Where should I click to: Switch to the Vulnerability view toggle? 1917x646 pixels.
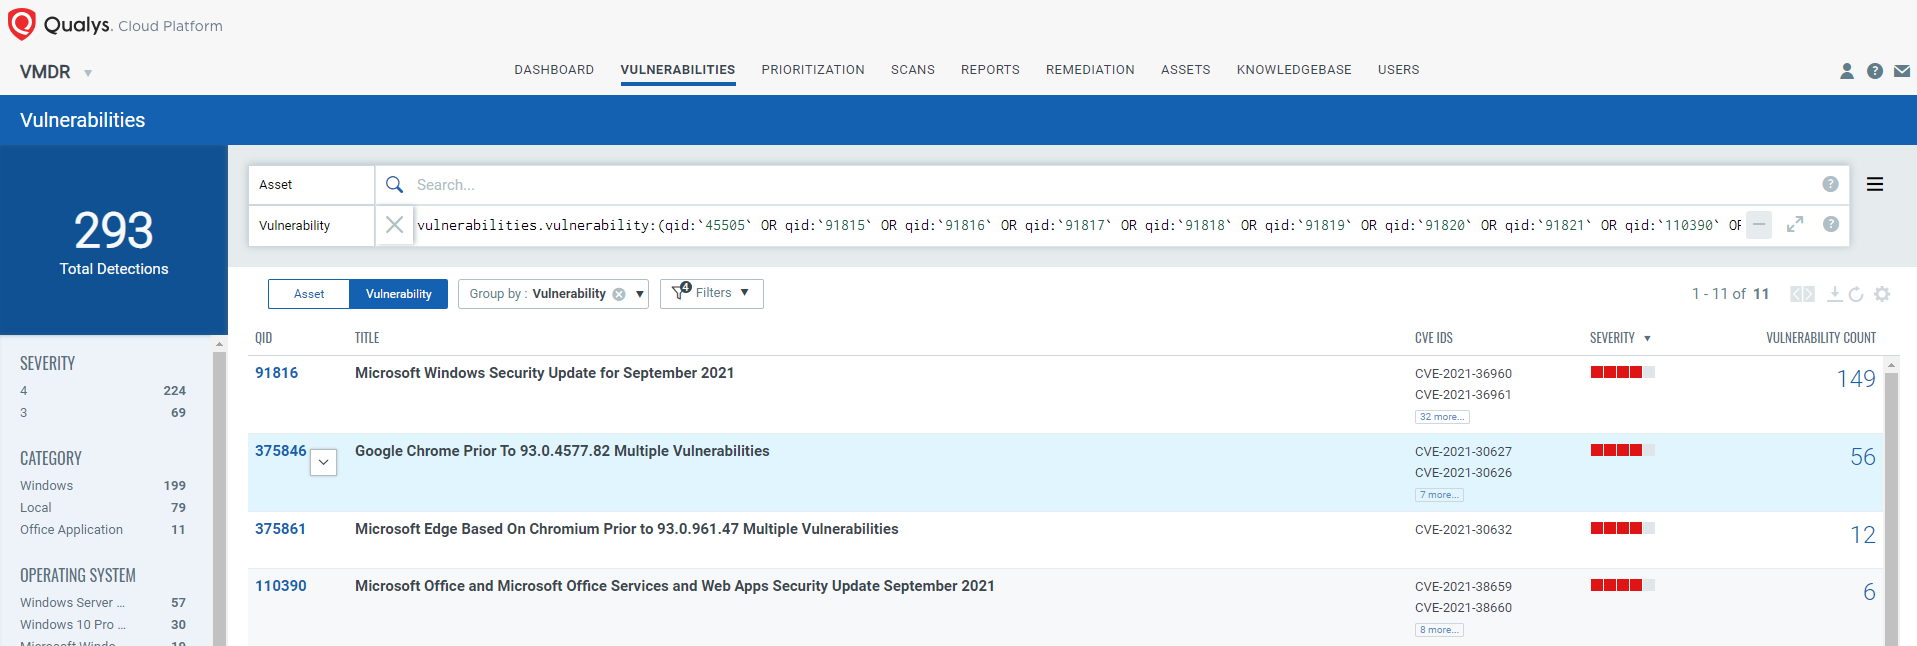click(x=398, y=294)
